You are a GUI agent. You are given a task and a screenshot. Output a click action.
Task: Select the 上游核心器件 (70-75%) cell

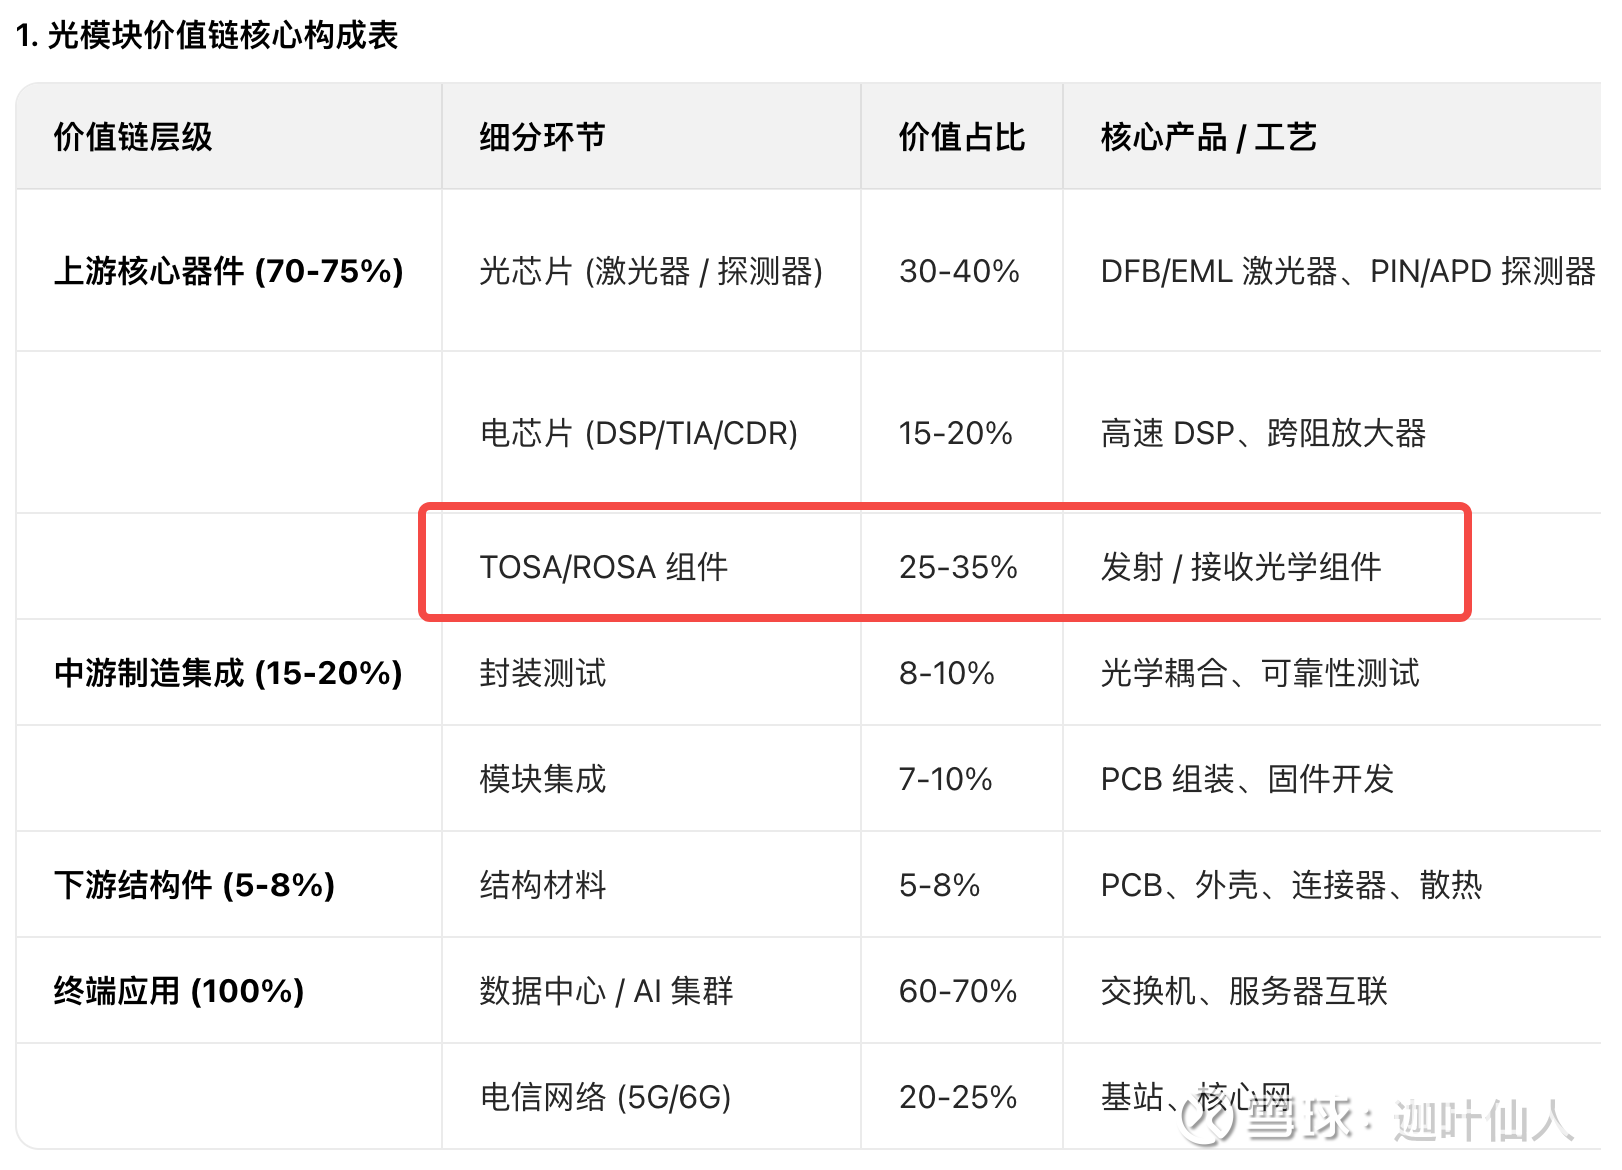coord(228,271)
